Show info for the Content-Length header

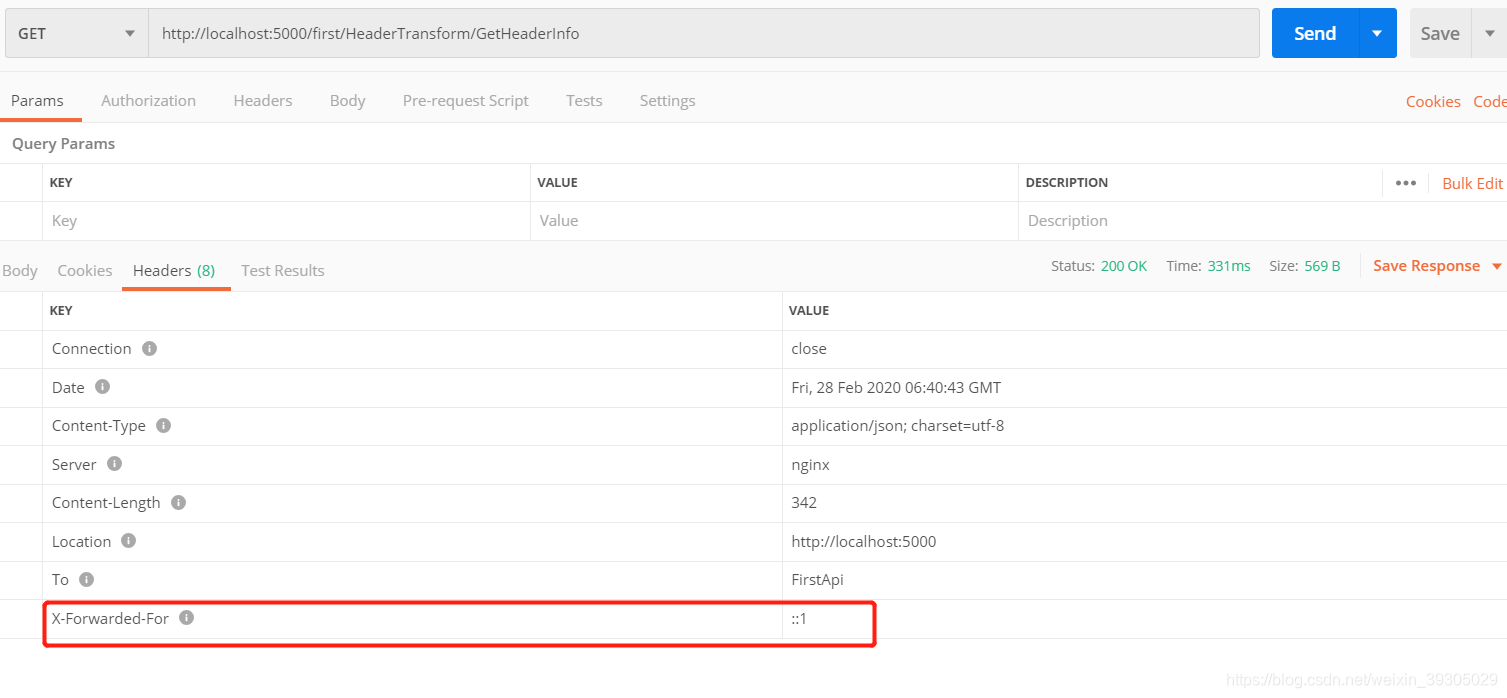pos(178,502)
